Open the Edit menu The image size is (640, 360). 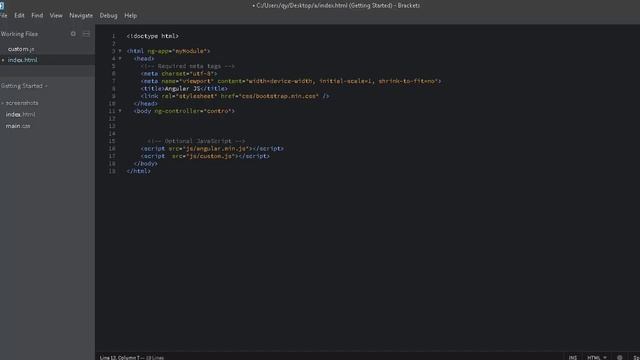19,16
